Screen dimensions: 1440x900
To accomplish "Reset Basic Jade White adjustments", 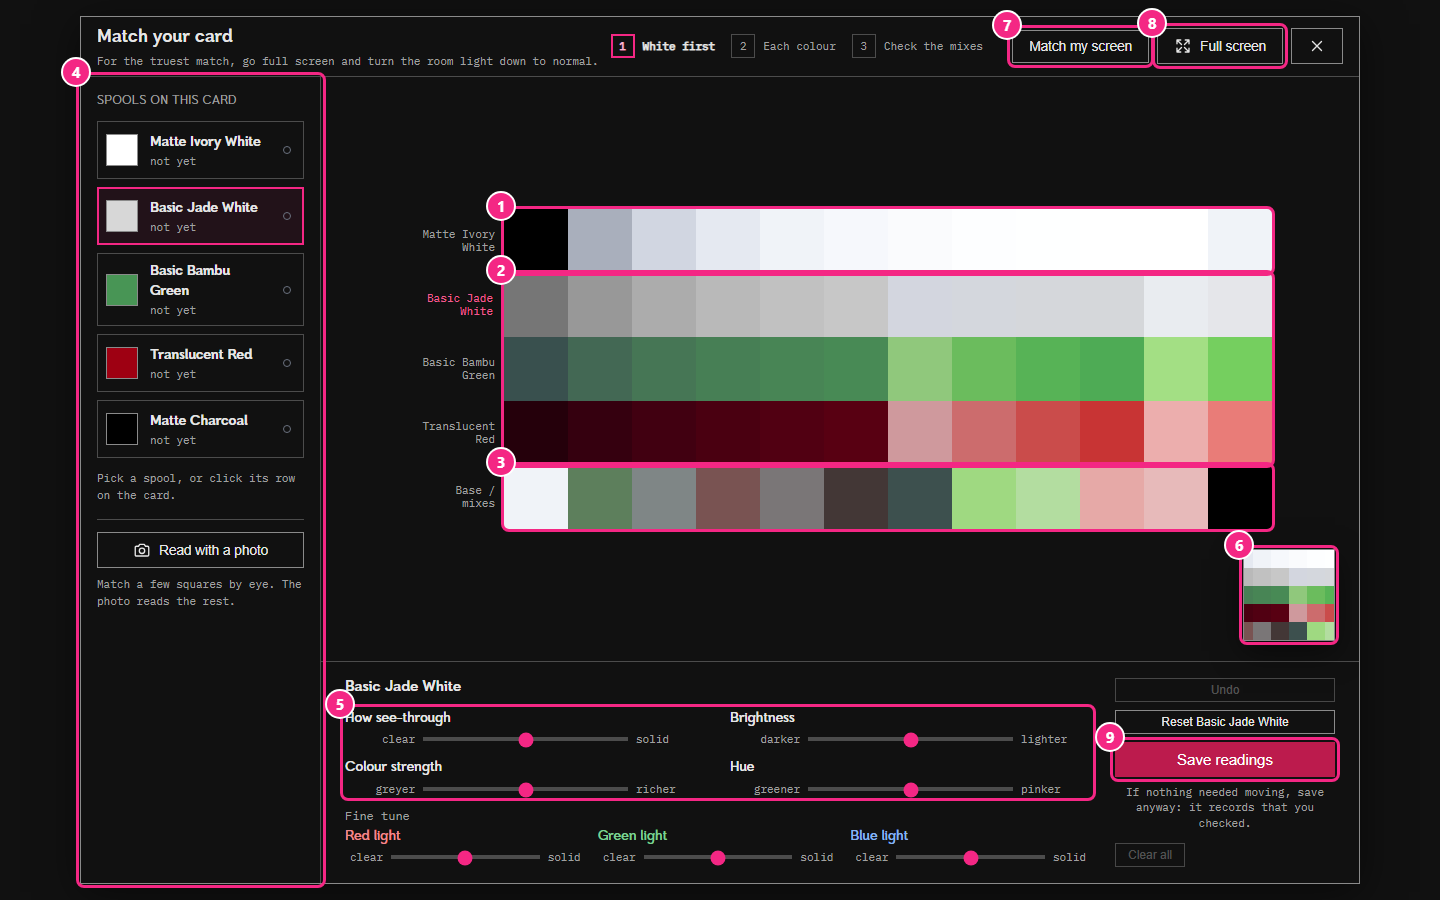I will 1225,722.
